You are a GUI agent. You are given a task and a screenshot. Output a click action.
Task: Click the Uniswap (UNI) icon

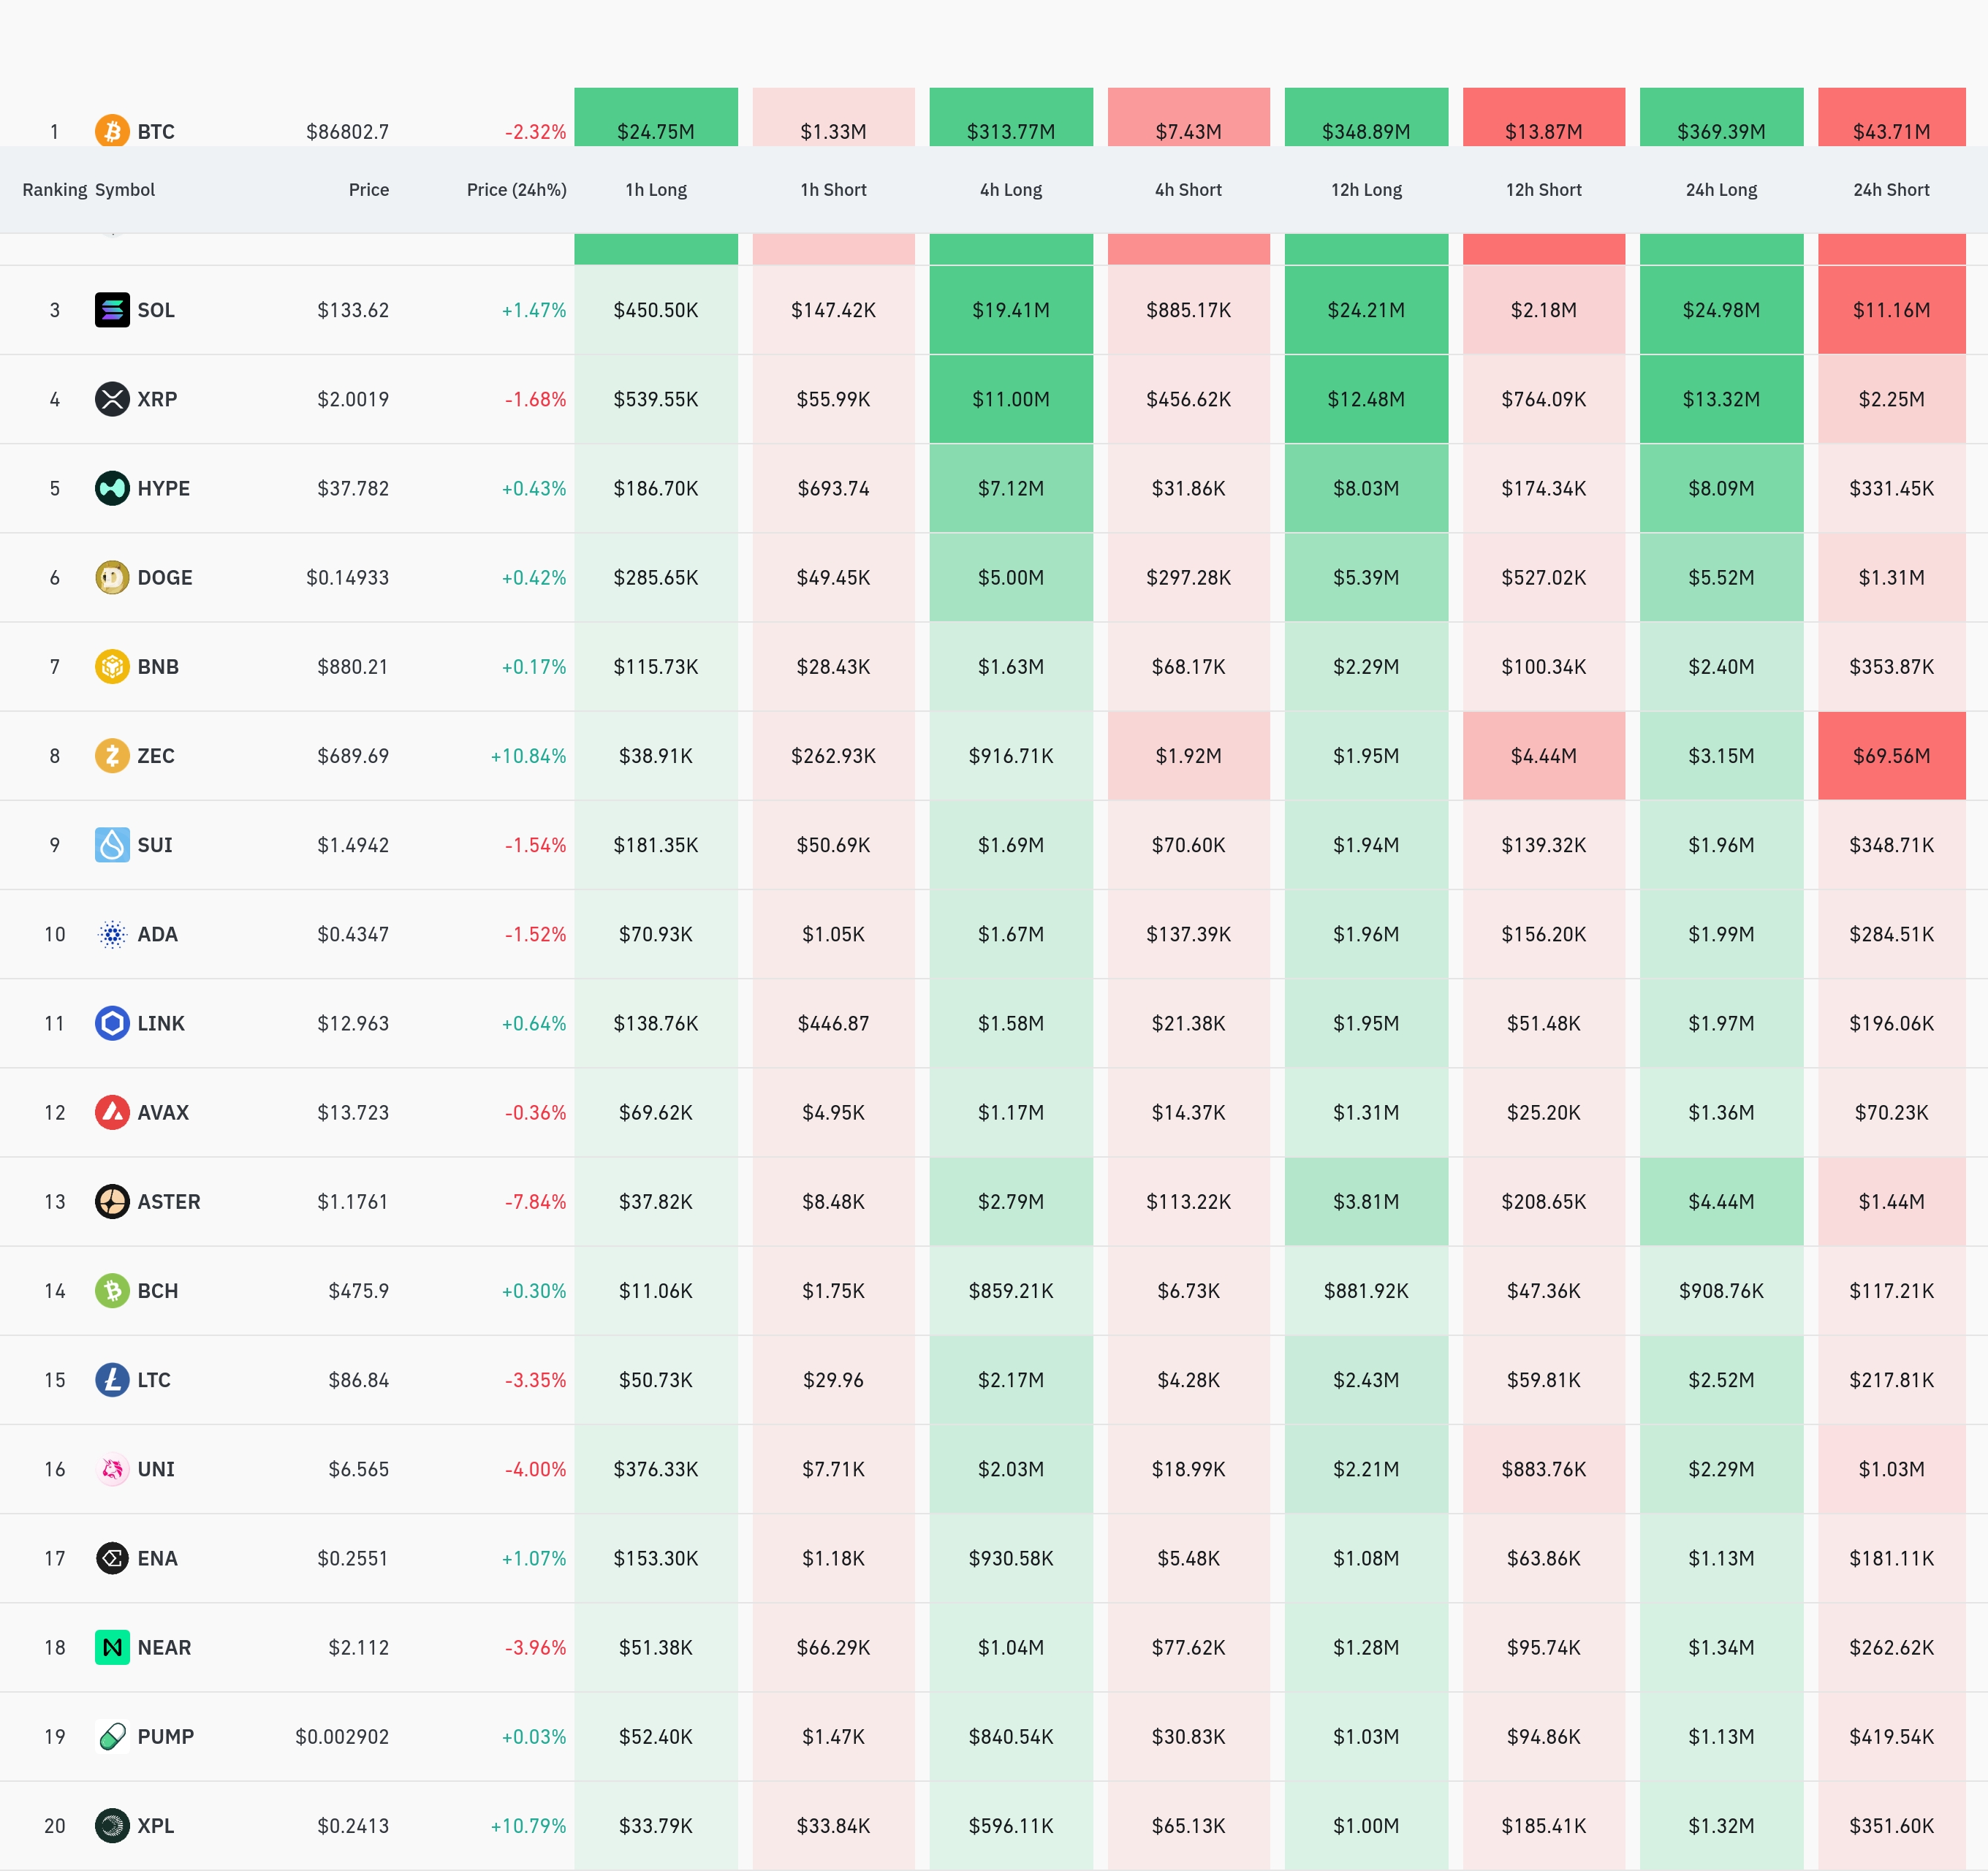[112, 1469]
